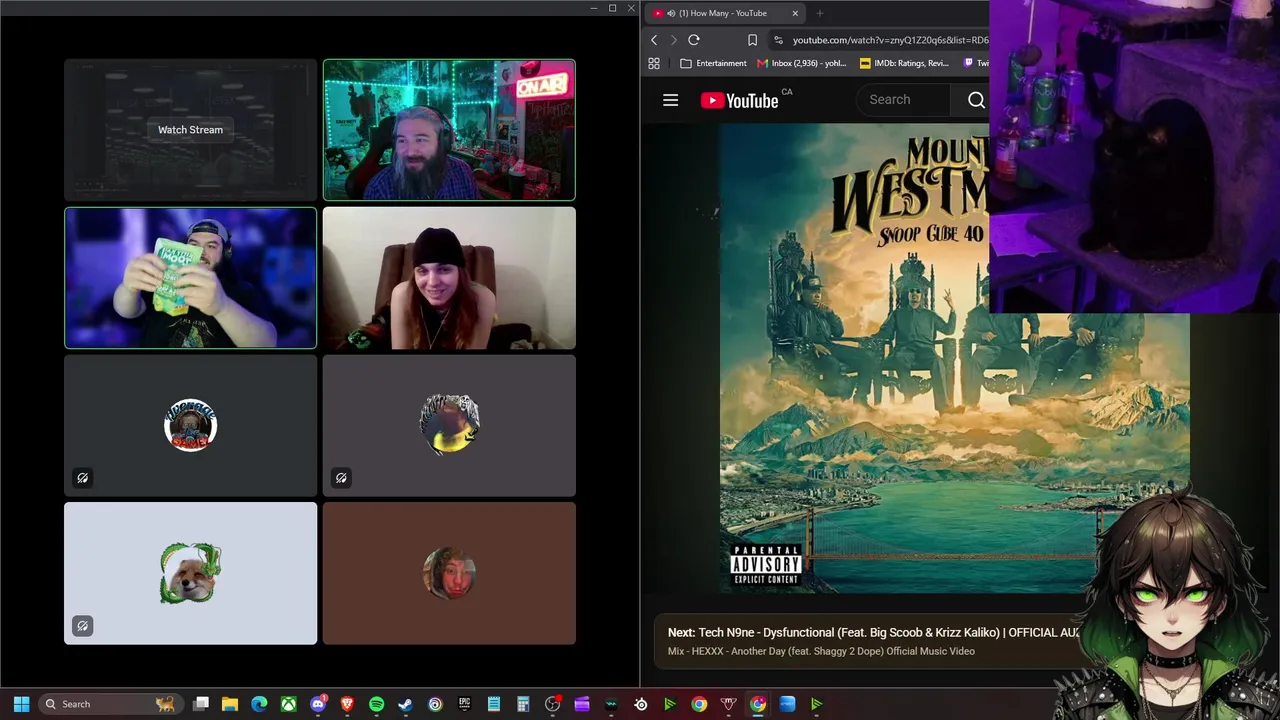Image resolution: width=1280 pixels, height=720 pixels.
Task: Open the Entertainment bookmarks folder
Action: click(x=713, y=63)
